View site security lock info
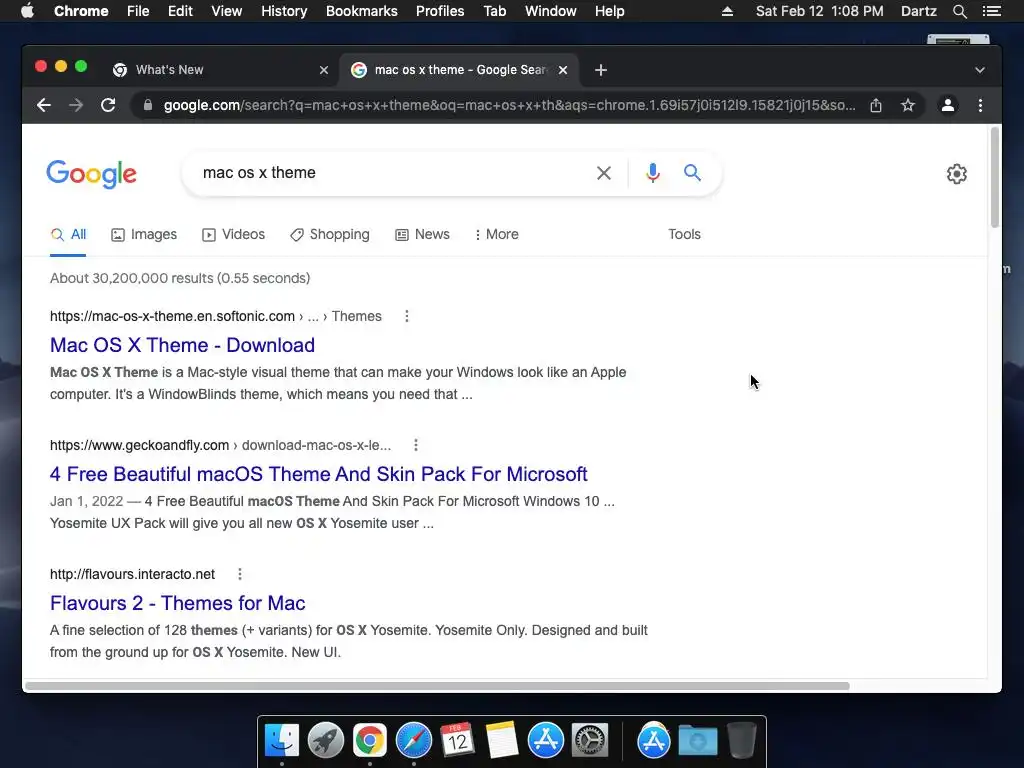Viewport: 1024px width, 768px height. tap(148, 105)
